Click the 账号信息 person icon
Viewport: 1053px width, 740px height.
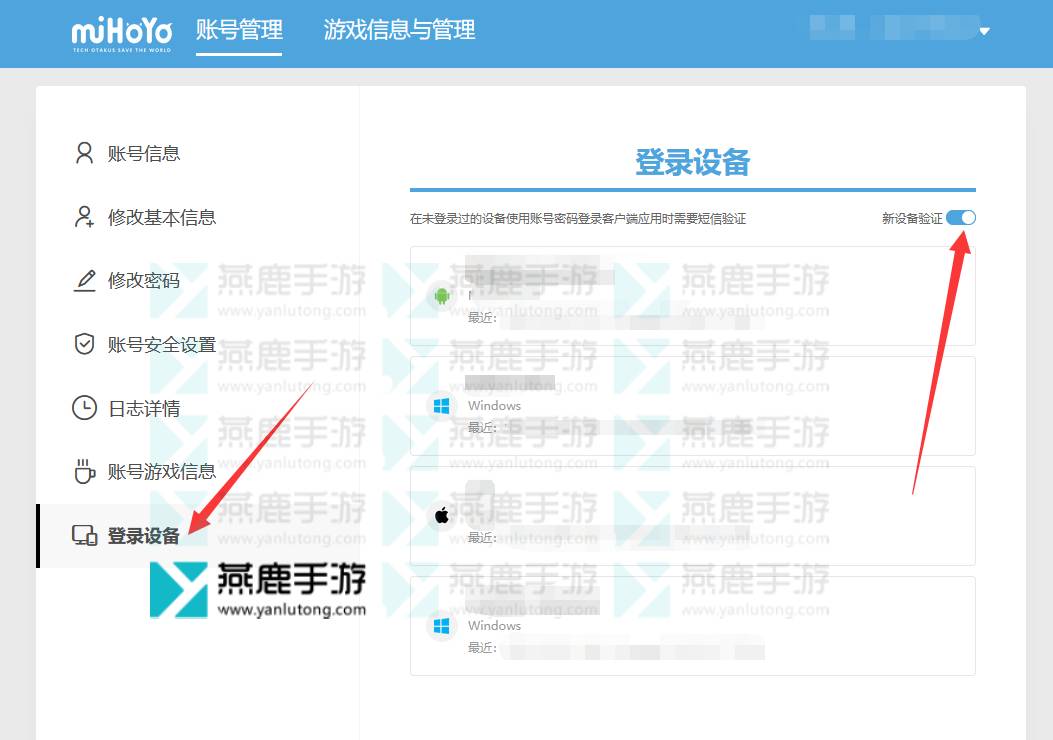(85, 153)
